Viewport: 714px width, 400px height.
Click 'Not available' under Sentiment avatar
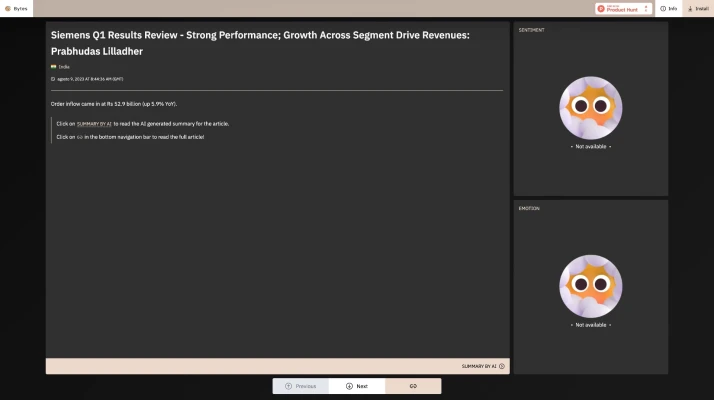pos(591,147)
